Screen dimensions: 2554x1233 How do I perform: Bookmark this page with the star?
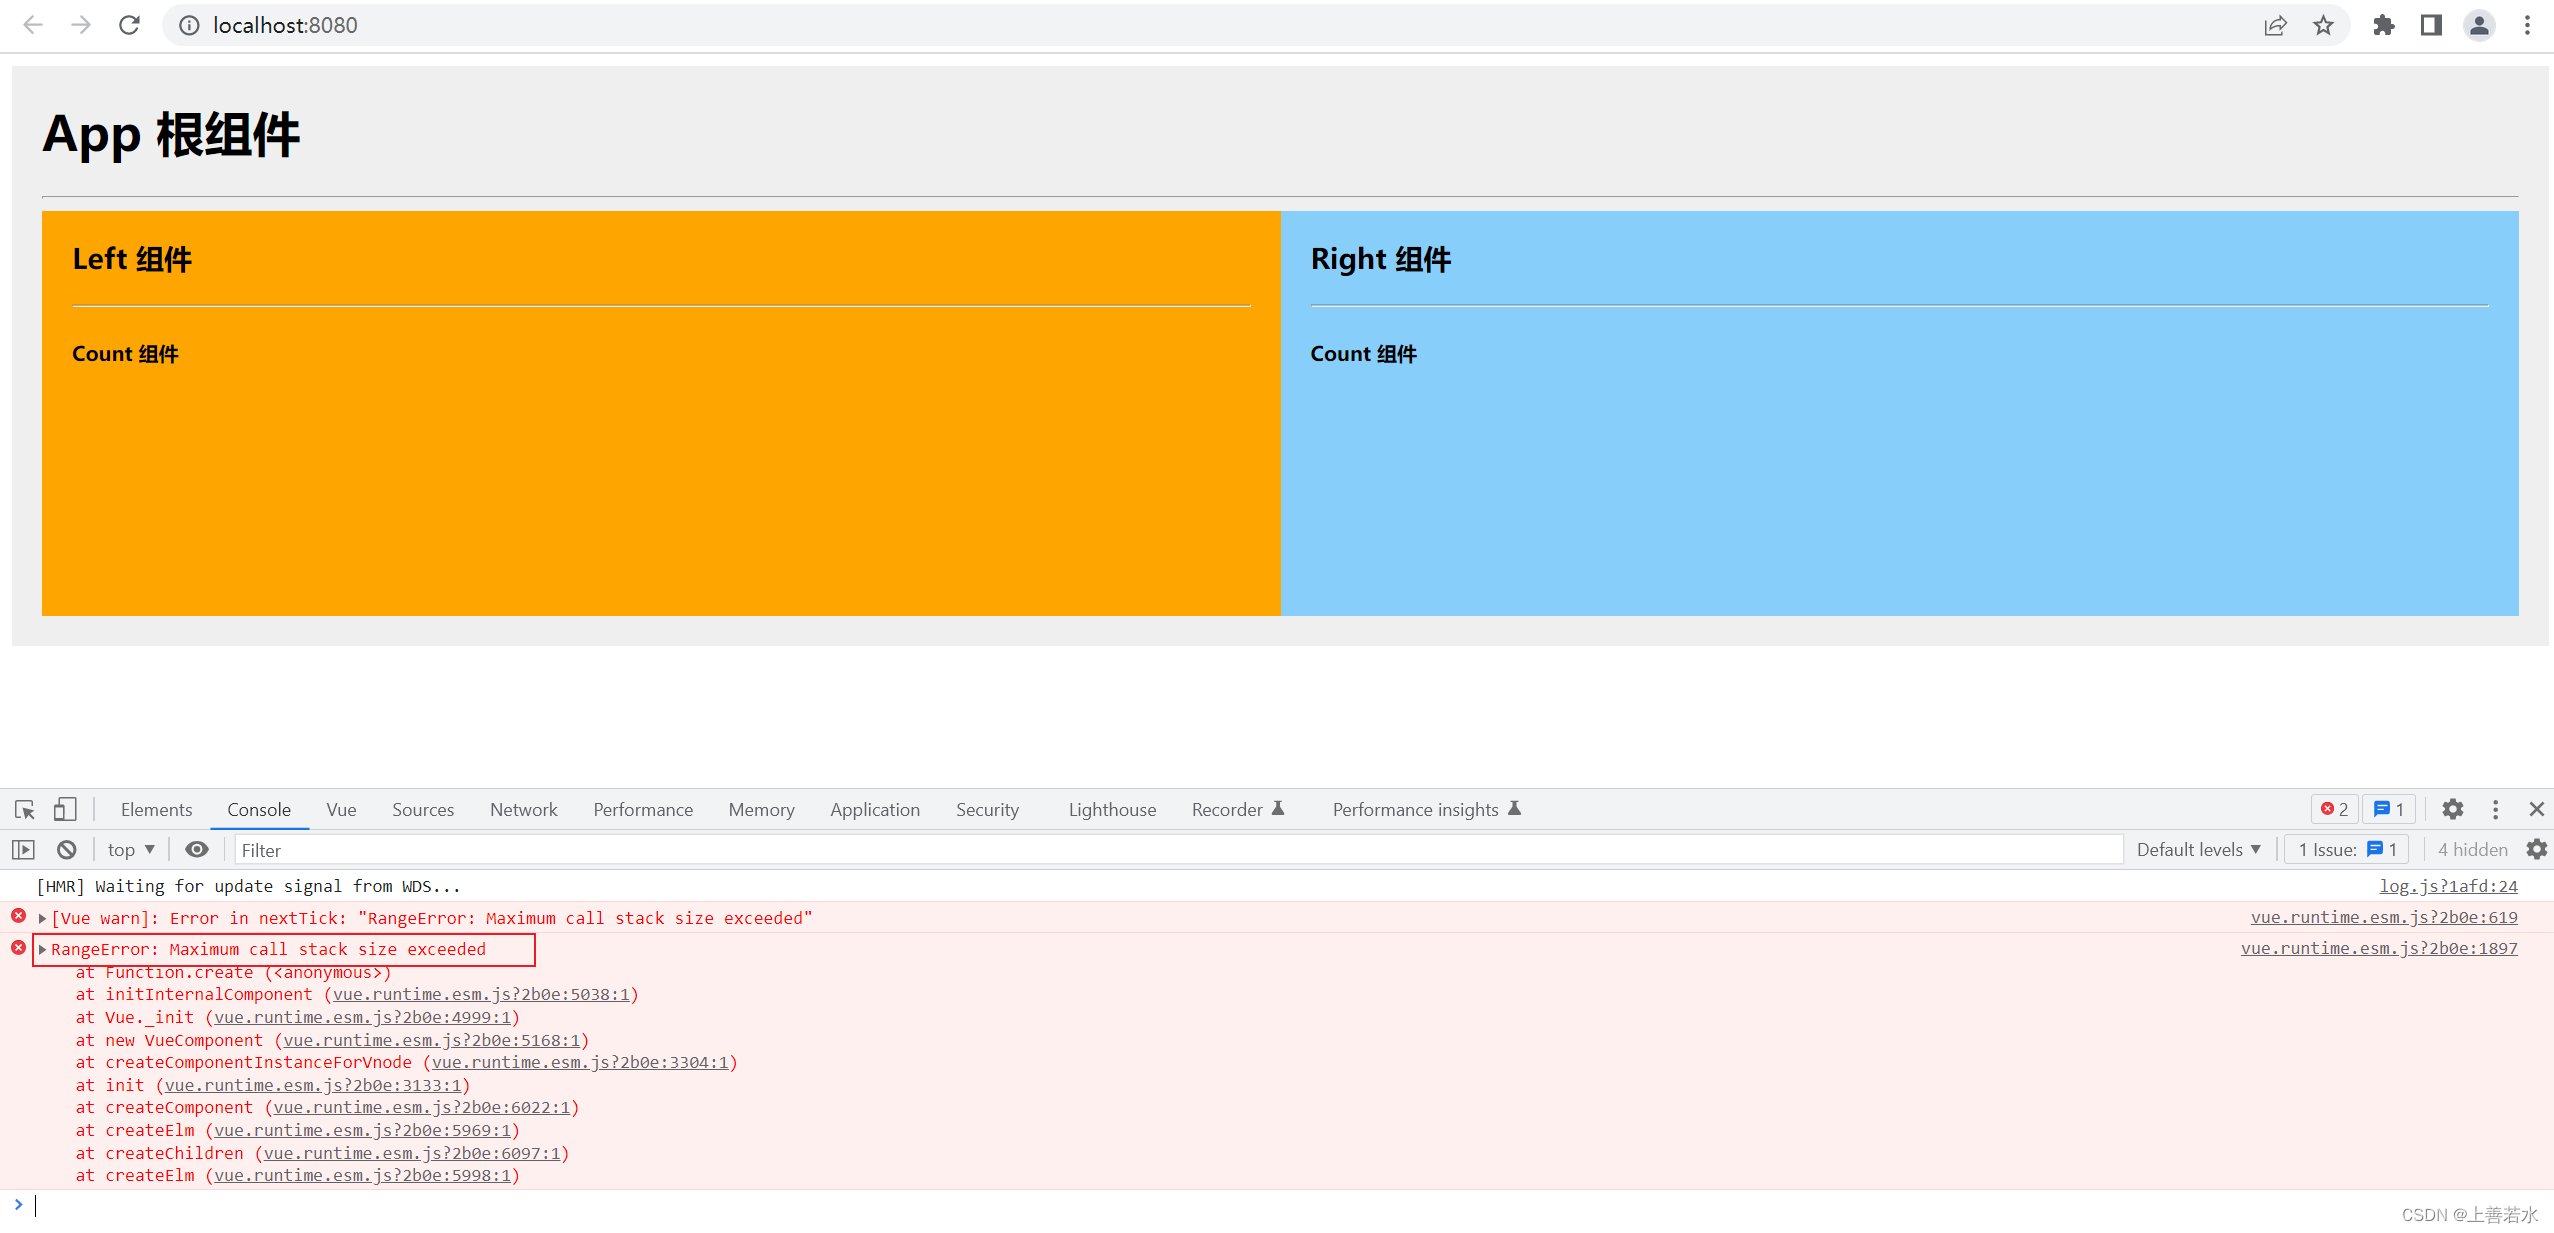[2323, 25]
